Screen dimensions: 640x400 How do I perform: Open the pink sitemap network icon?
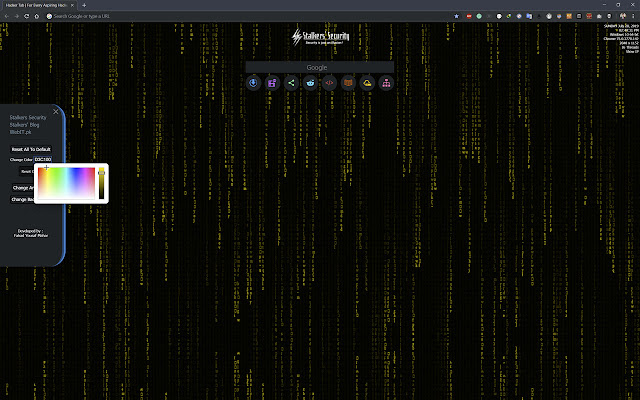[386, 83]
